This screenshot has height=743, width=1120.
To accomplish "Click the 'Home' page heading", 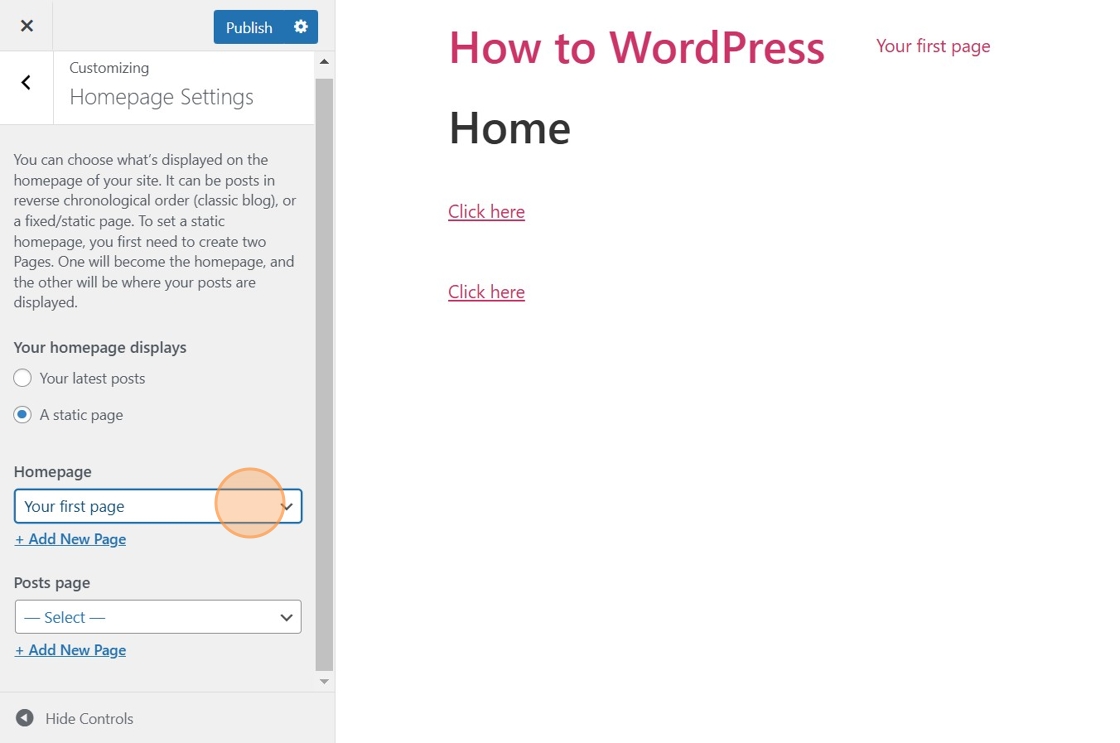I will click(x=509, y=129).
